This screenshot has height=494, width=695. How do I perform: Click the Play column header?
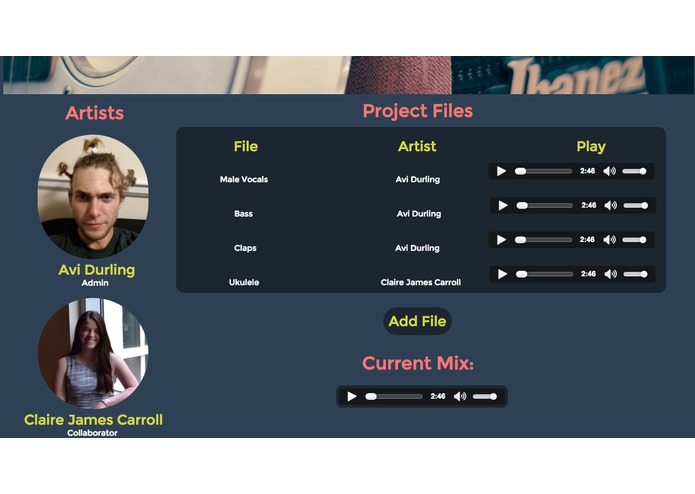coord(591,147)
